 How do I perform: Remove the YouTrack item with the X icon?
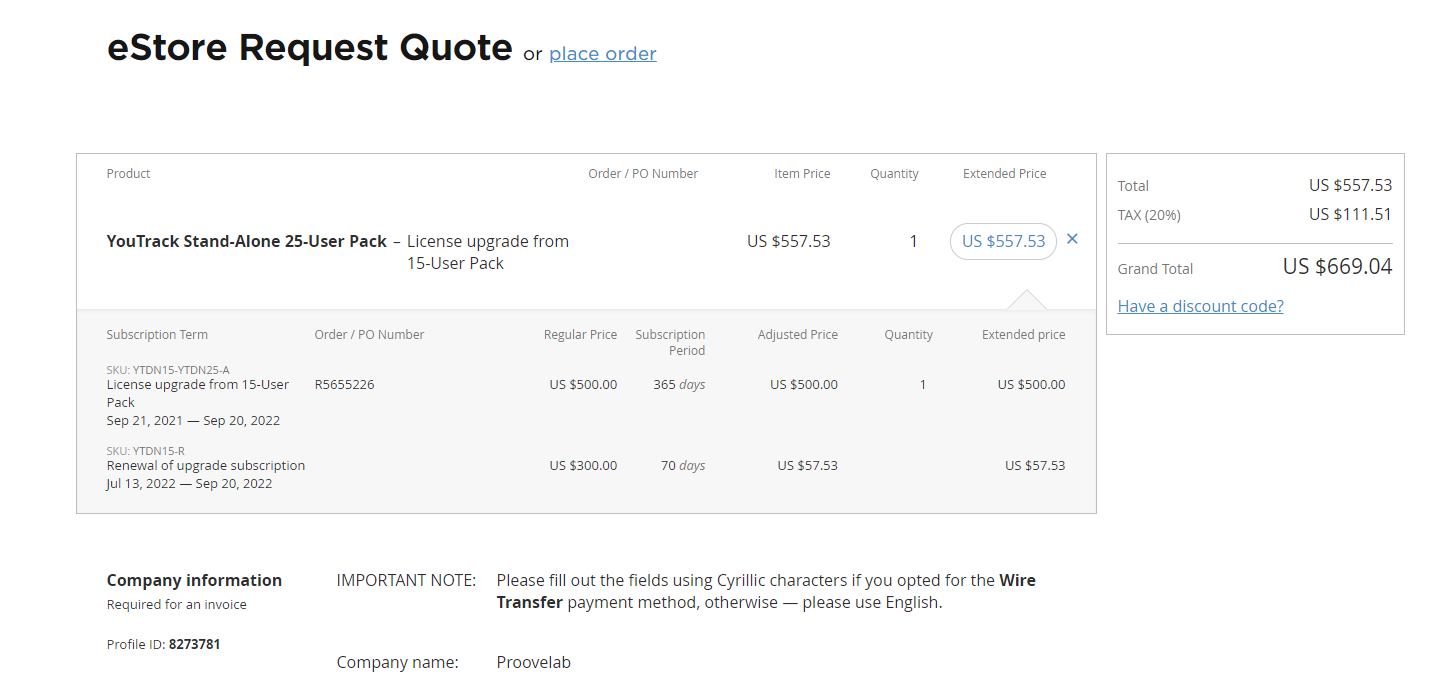1072,239
